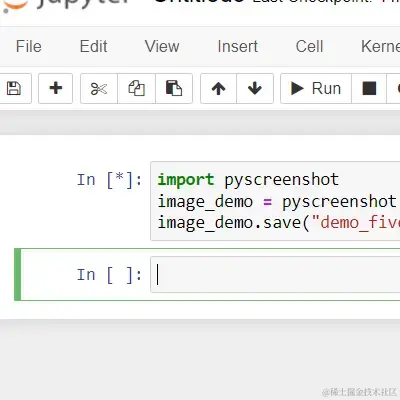The height and width of the screenshot is (400, 400).
Task: Cut selected cells with the scissors icon
Action: tap(99, 89)
